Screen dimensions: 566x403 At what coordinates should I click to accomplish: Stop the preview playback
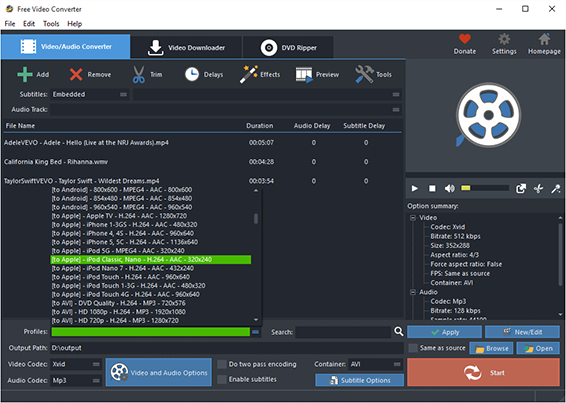(x=432, y=188)
